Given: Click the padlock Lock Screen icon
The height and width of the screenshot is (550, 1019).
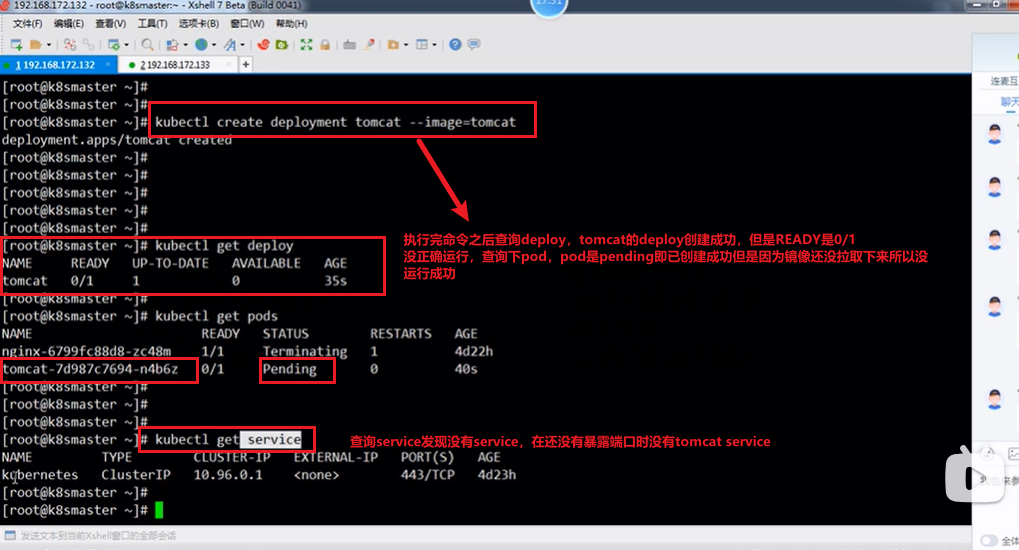Looking at the screenshot, I should pyautogui.click(x=325, y=44).
